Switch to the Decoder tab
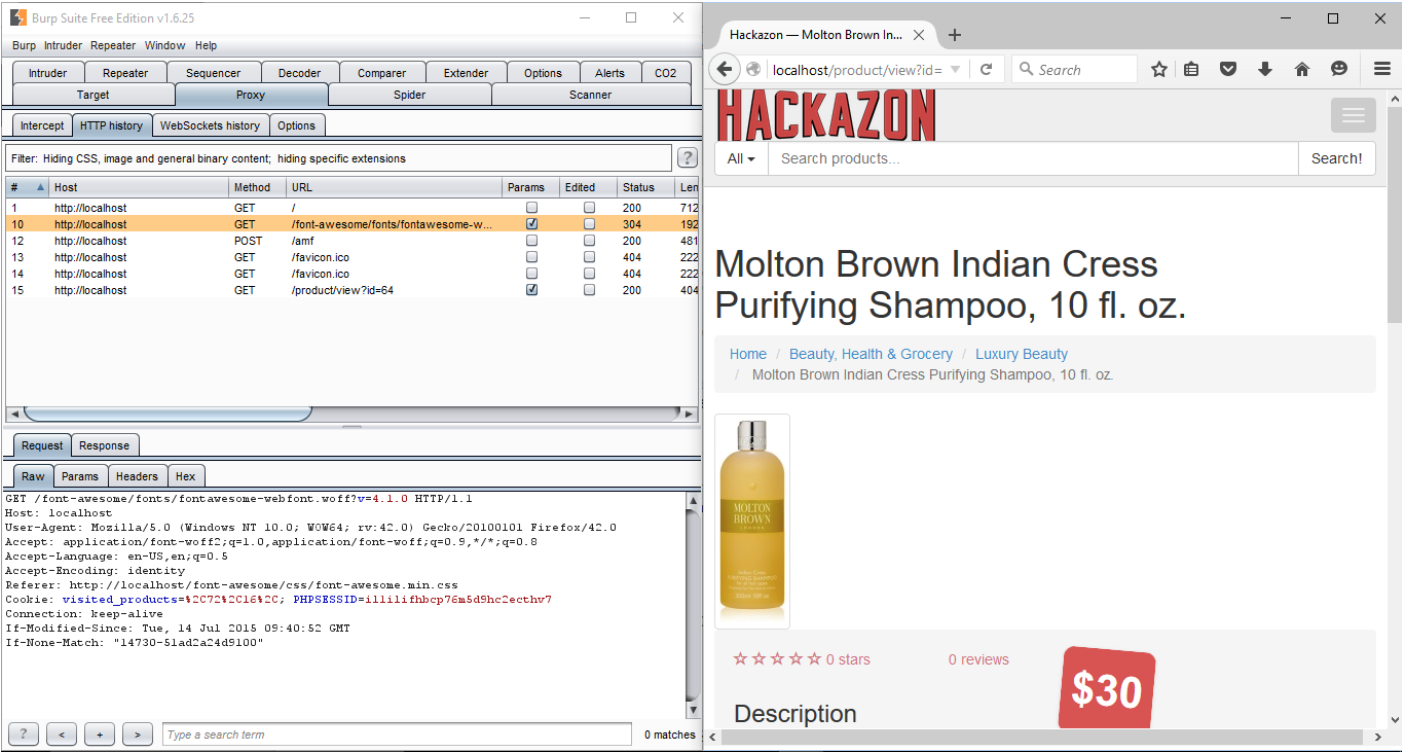1402x756 pixels. pos(299,73)
